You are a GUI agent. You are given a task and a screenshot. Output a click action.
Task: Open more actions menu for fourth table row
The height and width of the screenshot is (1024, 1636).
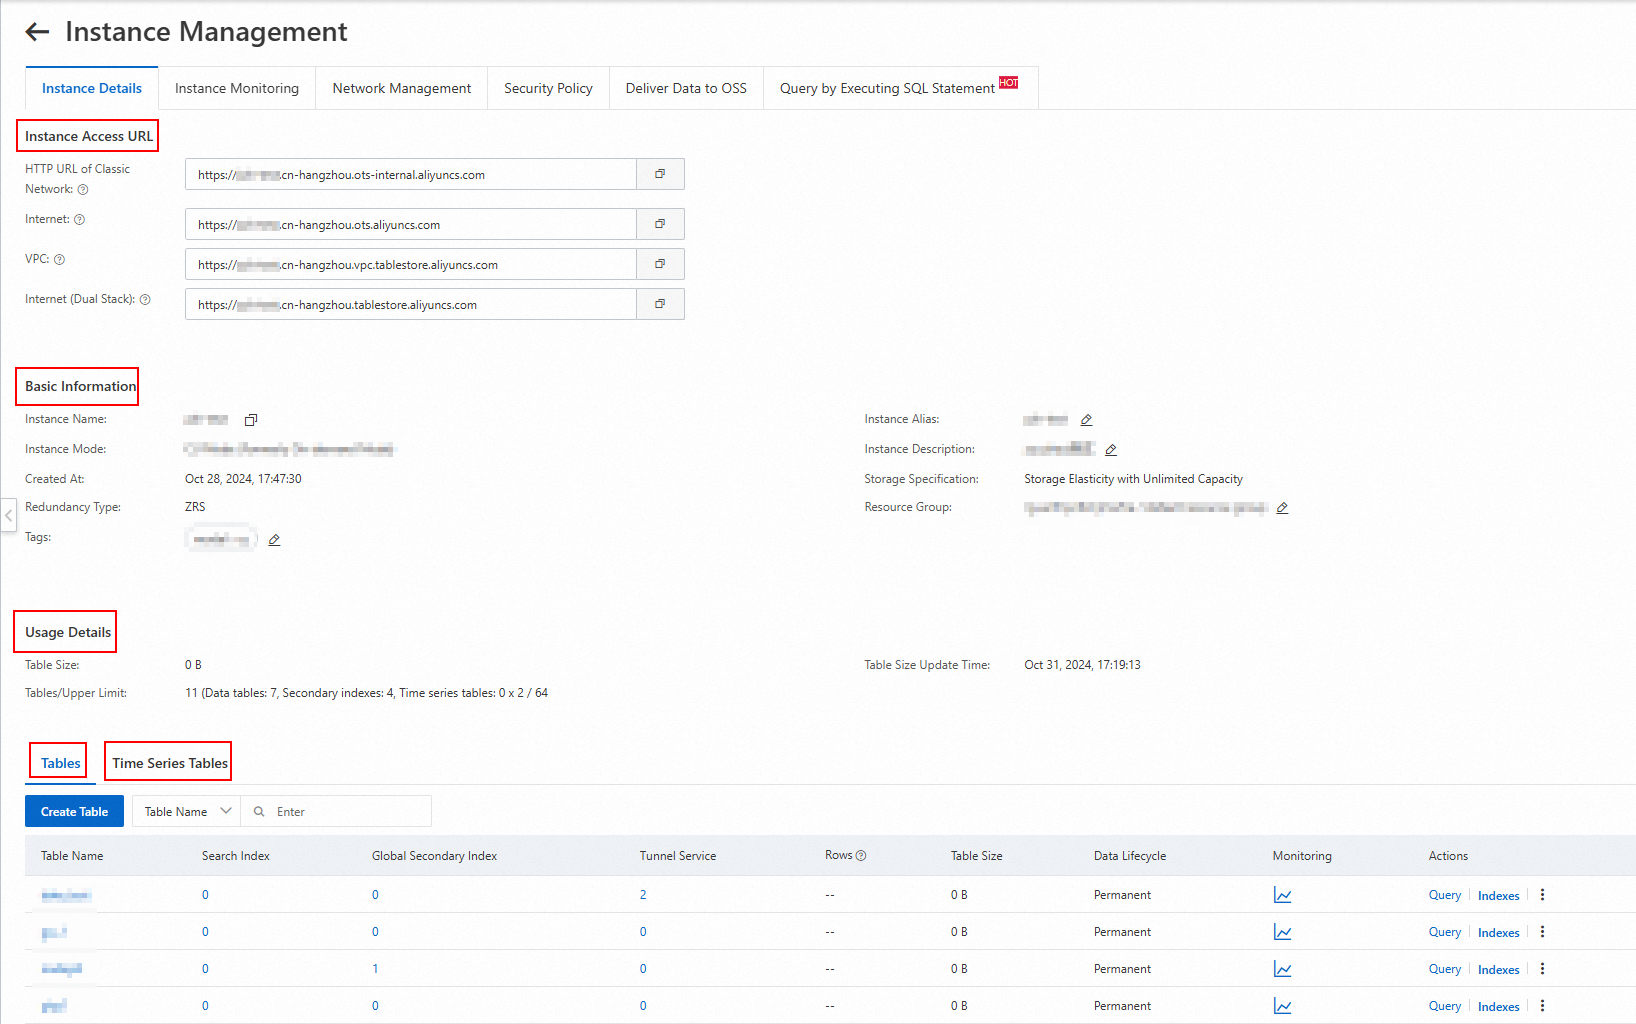pyautogui.click(x=1543, y=1006)
